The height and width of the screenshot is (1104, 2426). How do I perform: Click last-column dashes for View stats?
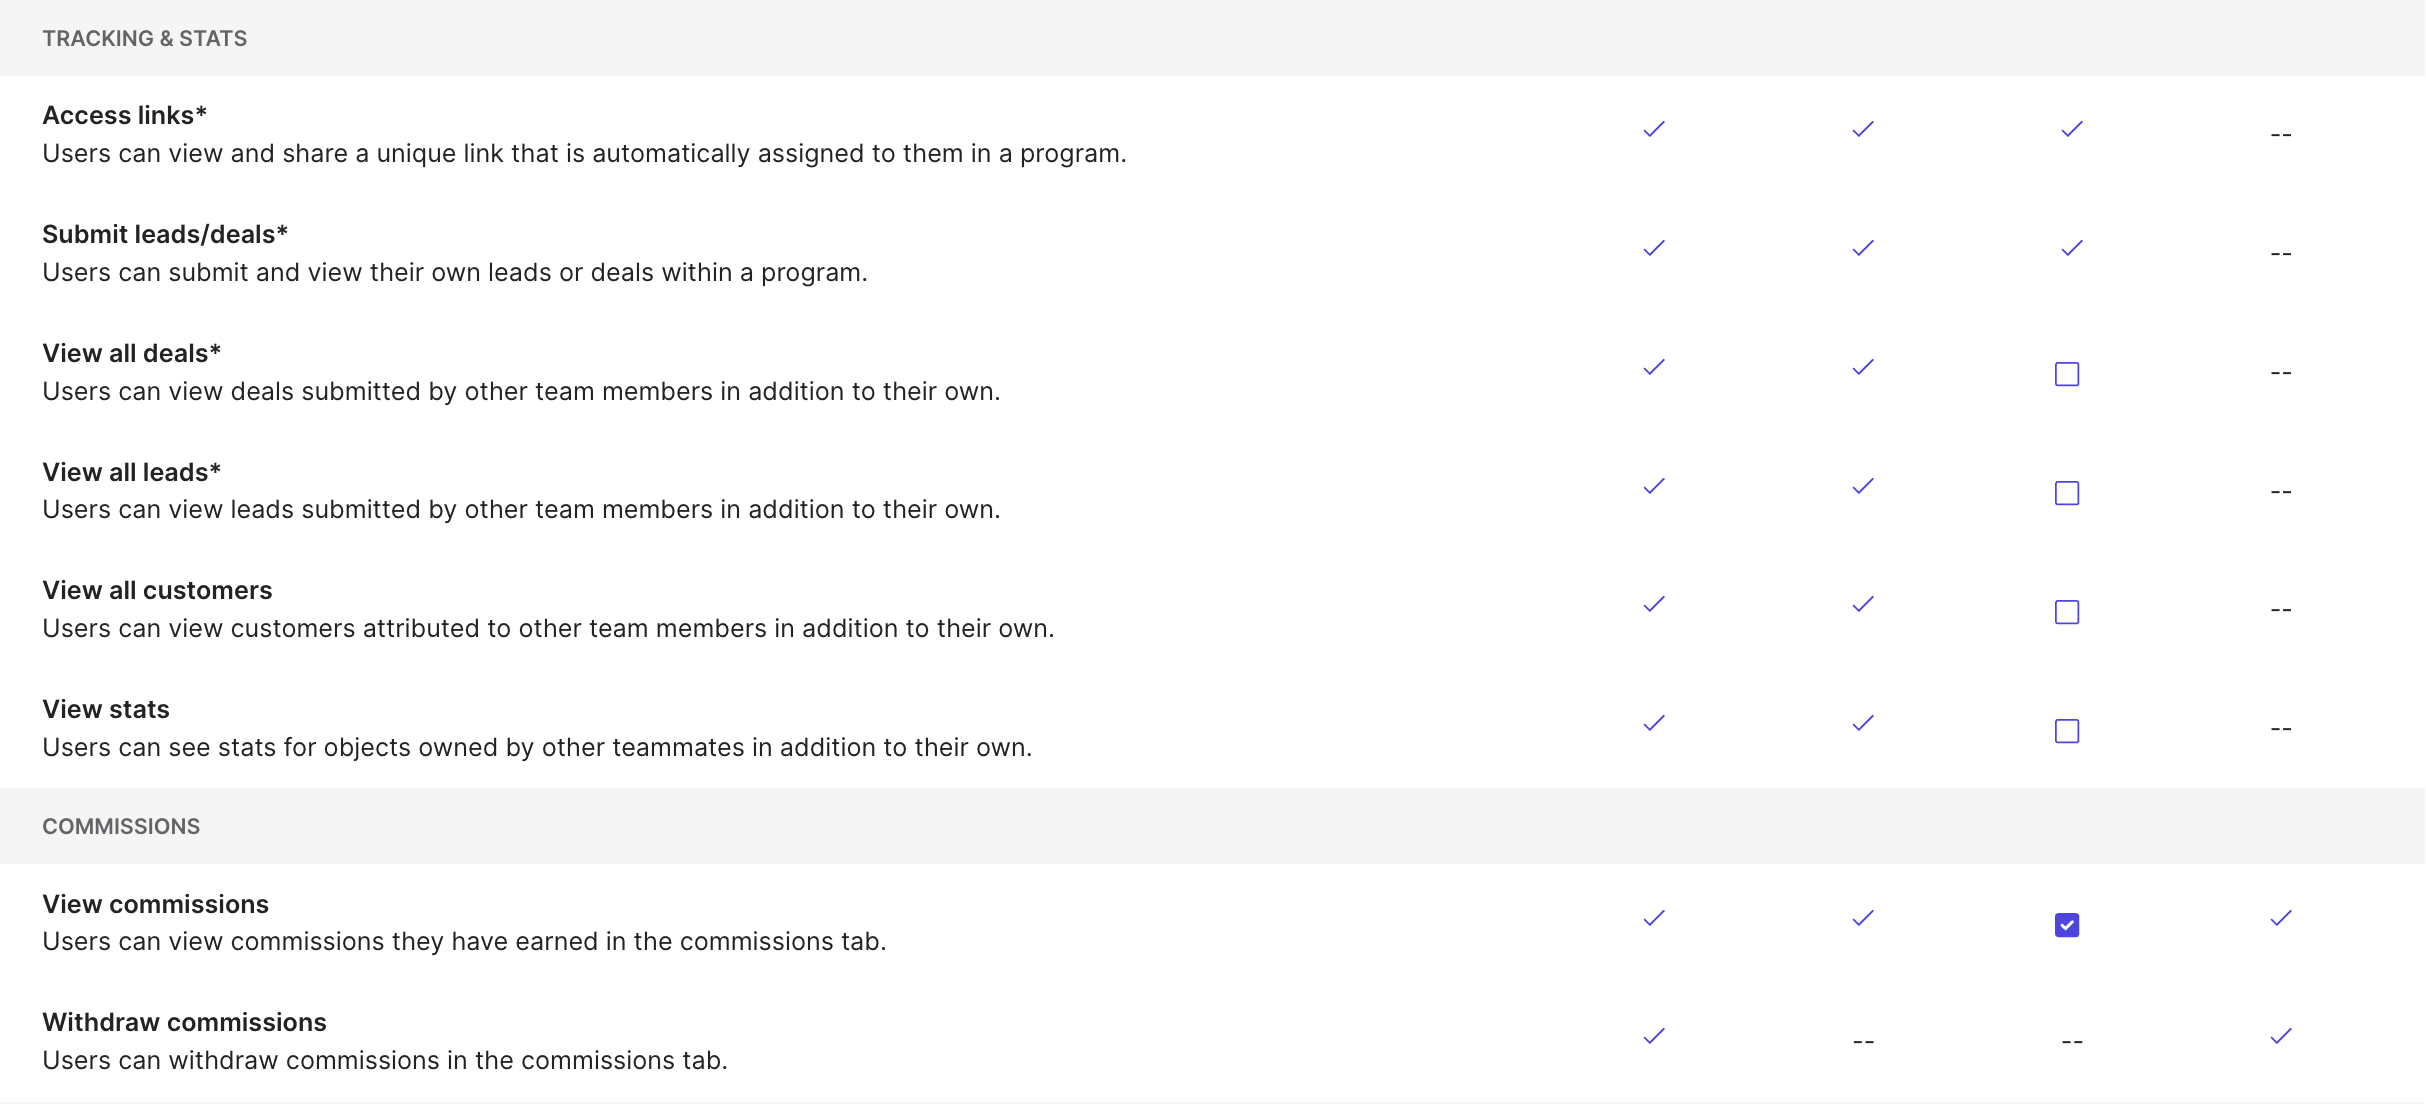click(x=2281, y=729)
